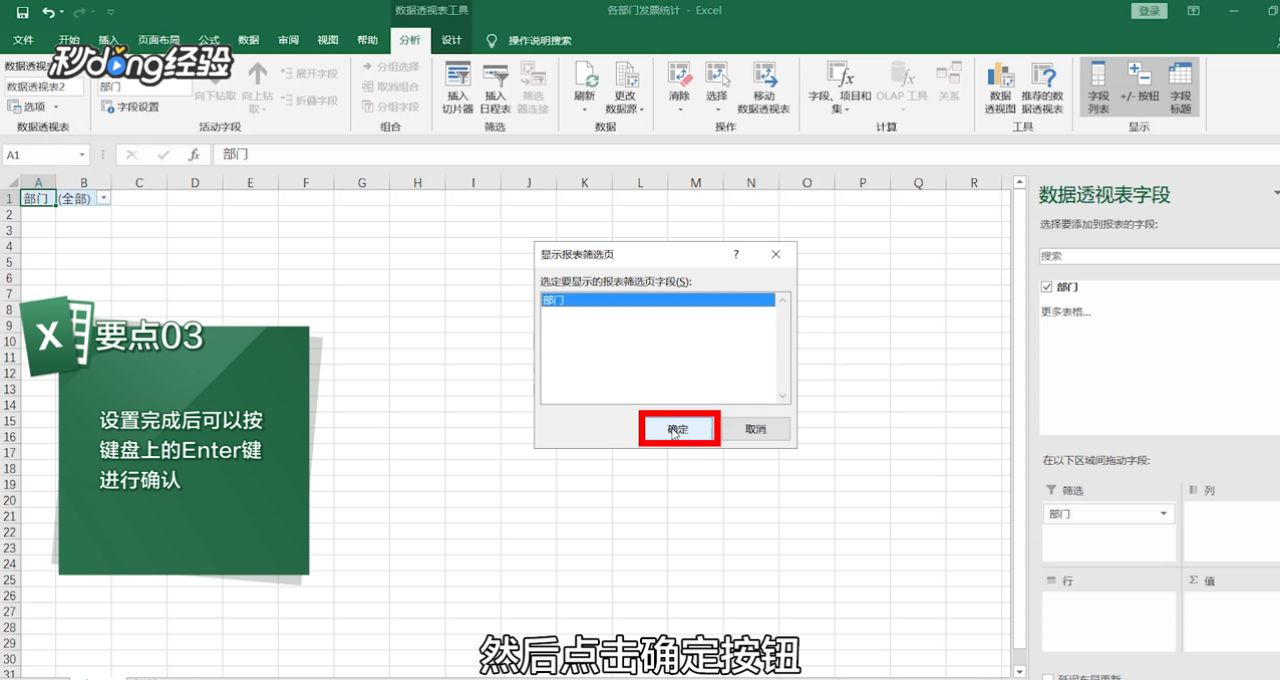Click worksheet vertical scrollbar down arrow
The height and width of the screenshot is (680, 1280).
pos(1019,671)
